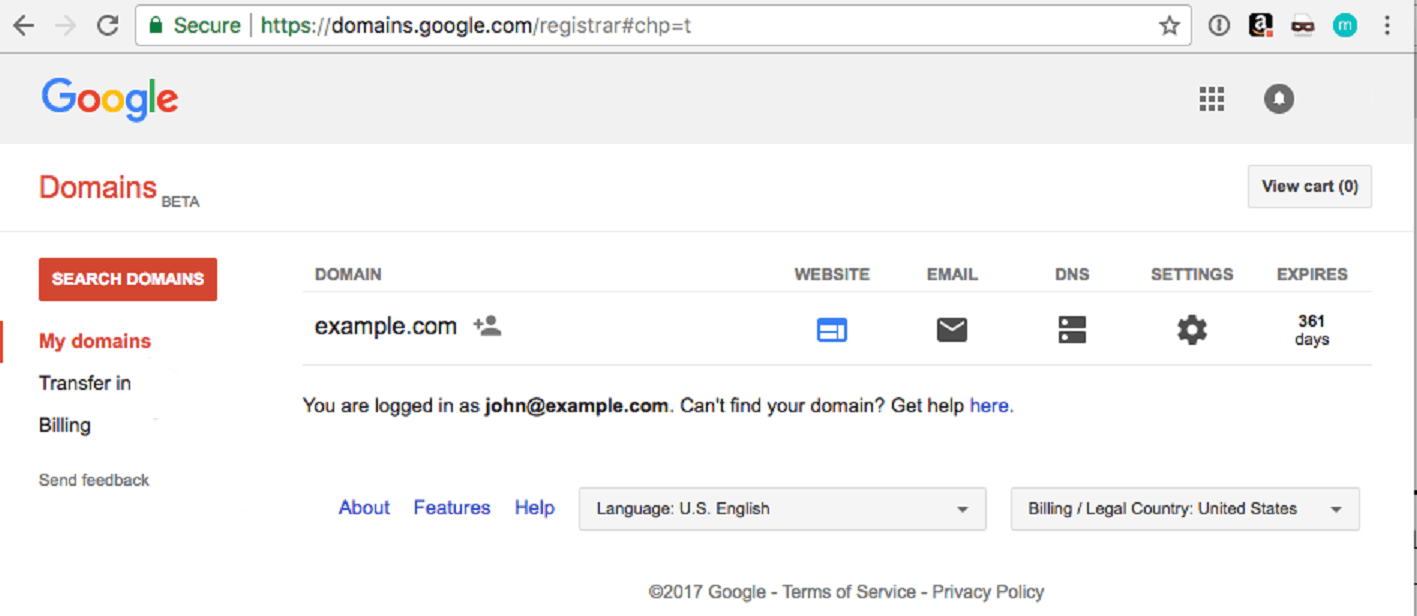Open the DNS server icon
The height and width of the screenshot is (616, 1417).
[x=1071, y=330]
